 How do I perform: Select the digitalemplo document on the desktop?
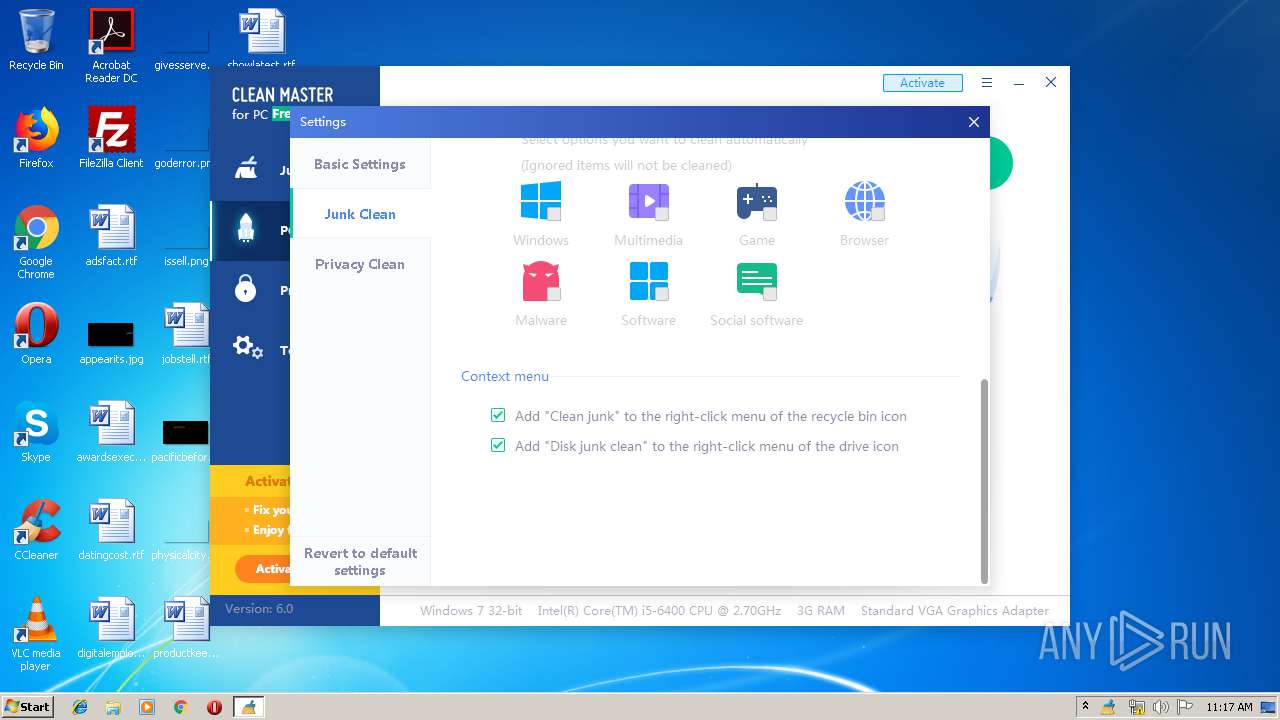click(111, 628)
